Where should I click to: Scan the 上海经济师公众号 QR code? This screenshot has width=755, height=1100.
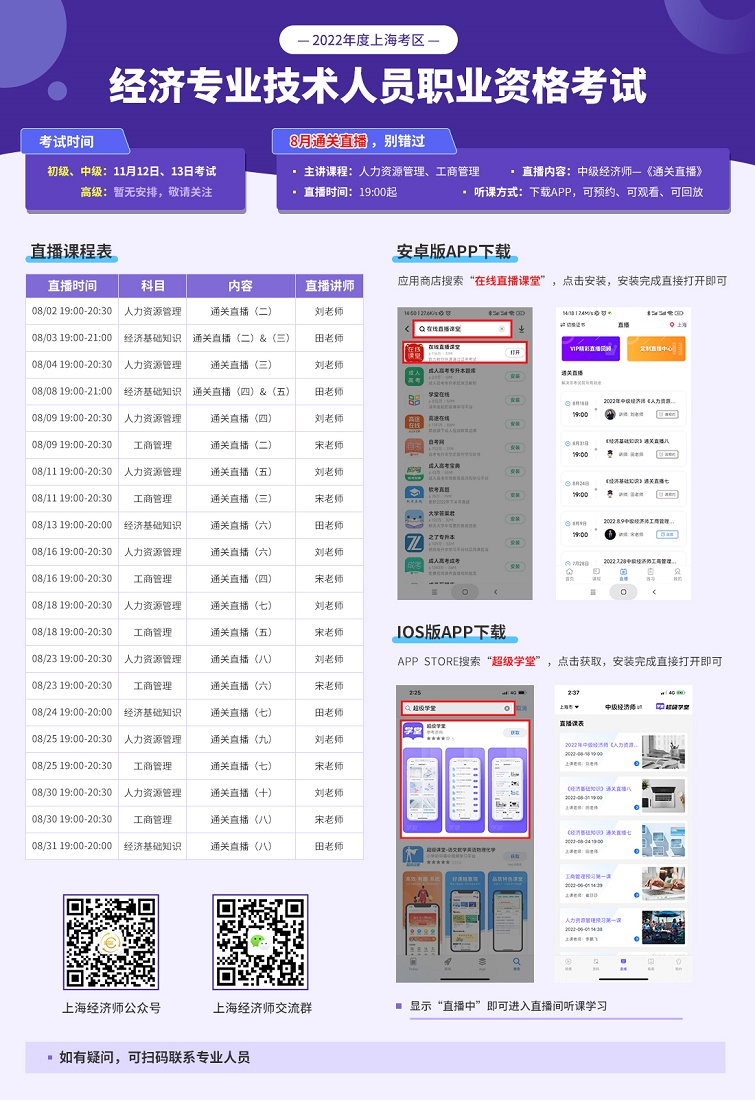(111, 942)
